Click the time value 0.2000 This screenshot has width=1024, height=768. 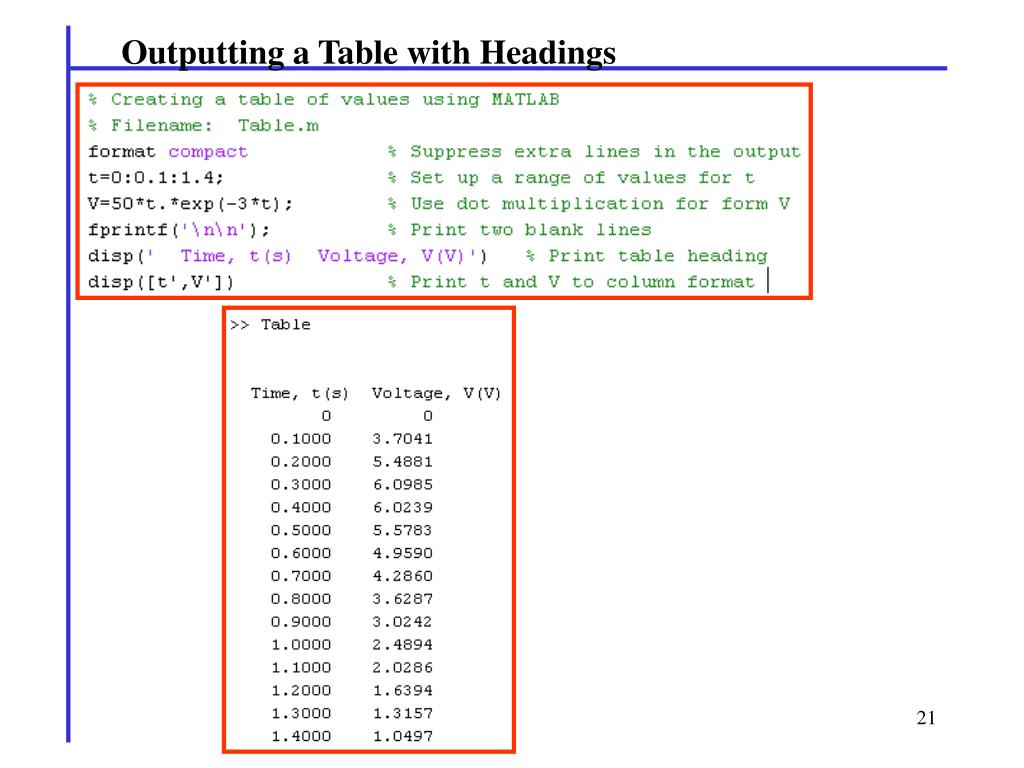(301, 462)
